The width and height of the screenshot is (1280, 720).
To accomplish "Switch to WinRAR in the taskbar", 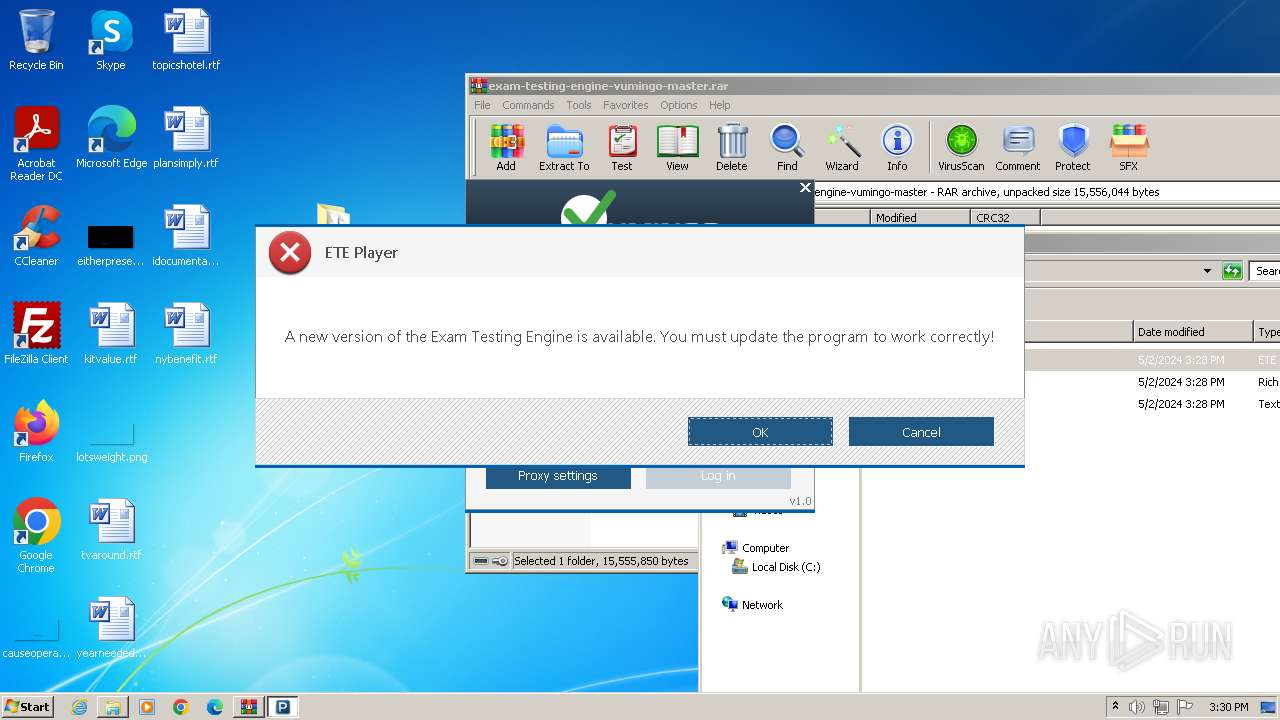I will tap(249, 707).
